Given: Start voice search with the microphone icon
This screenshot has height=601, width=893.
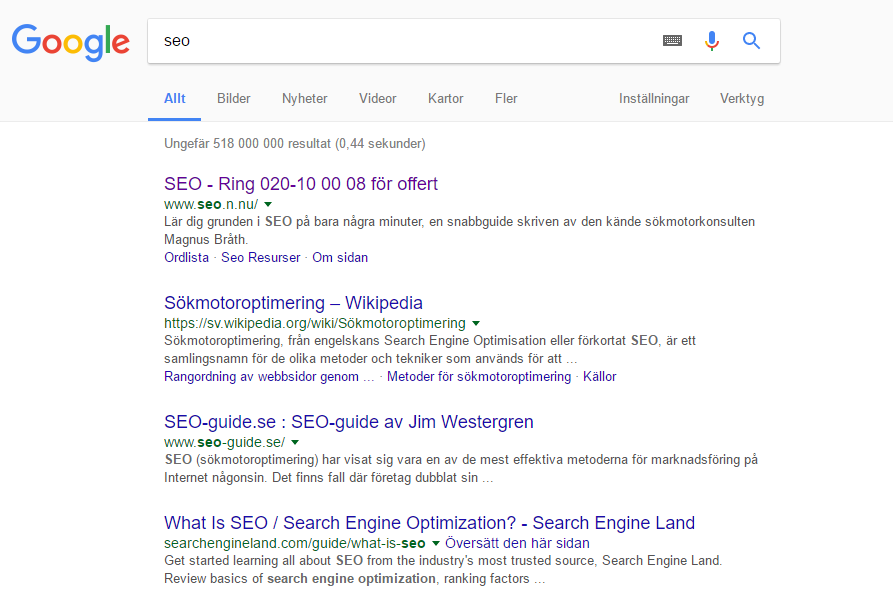Looking at the screenshot, I should tap(711, 40).
